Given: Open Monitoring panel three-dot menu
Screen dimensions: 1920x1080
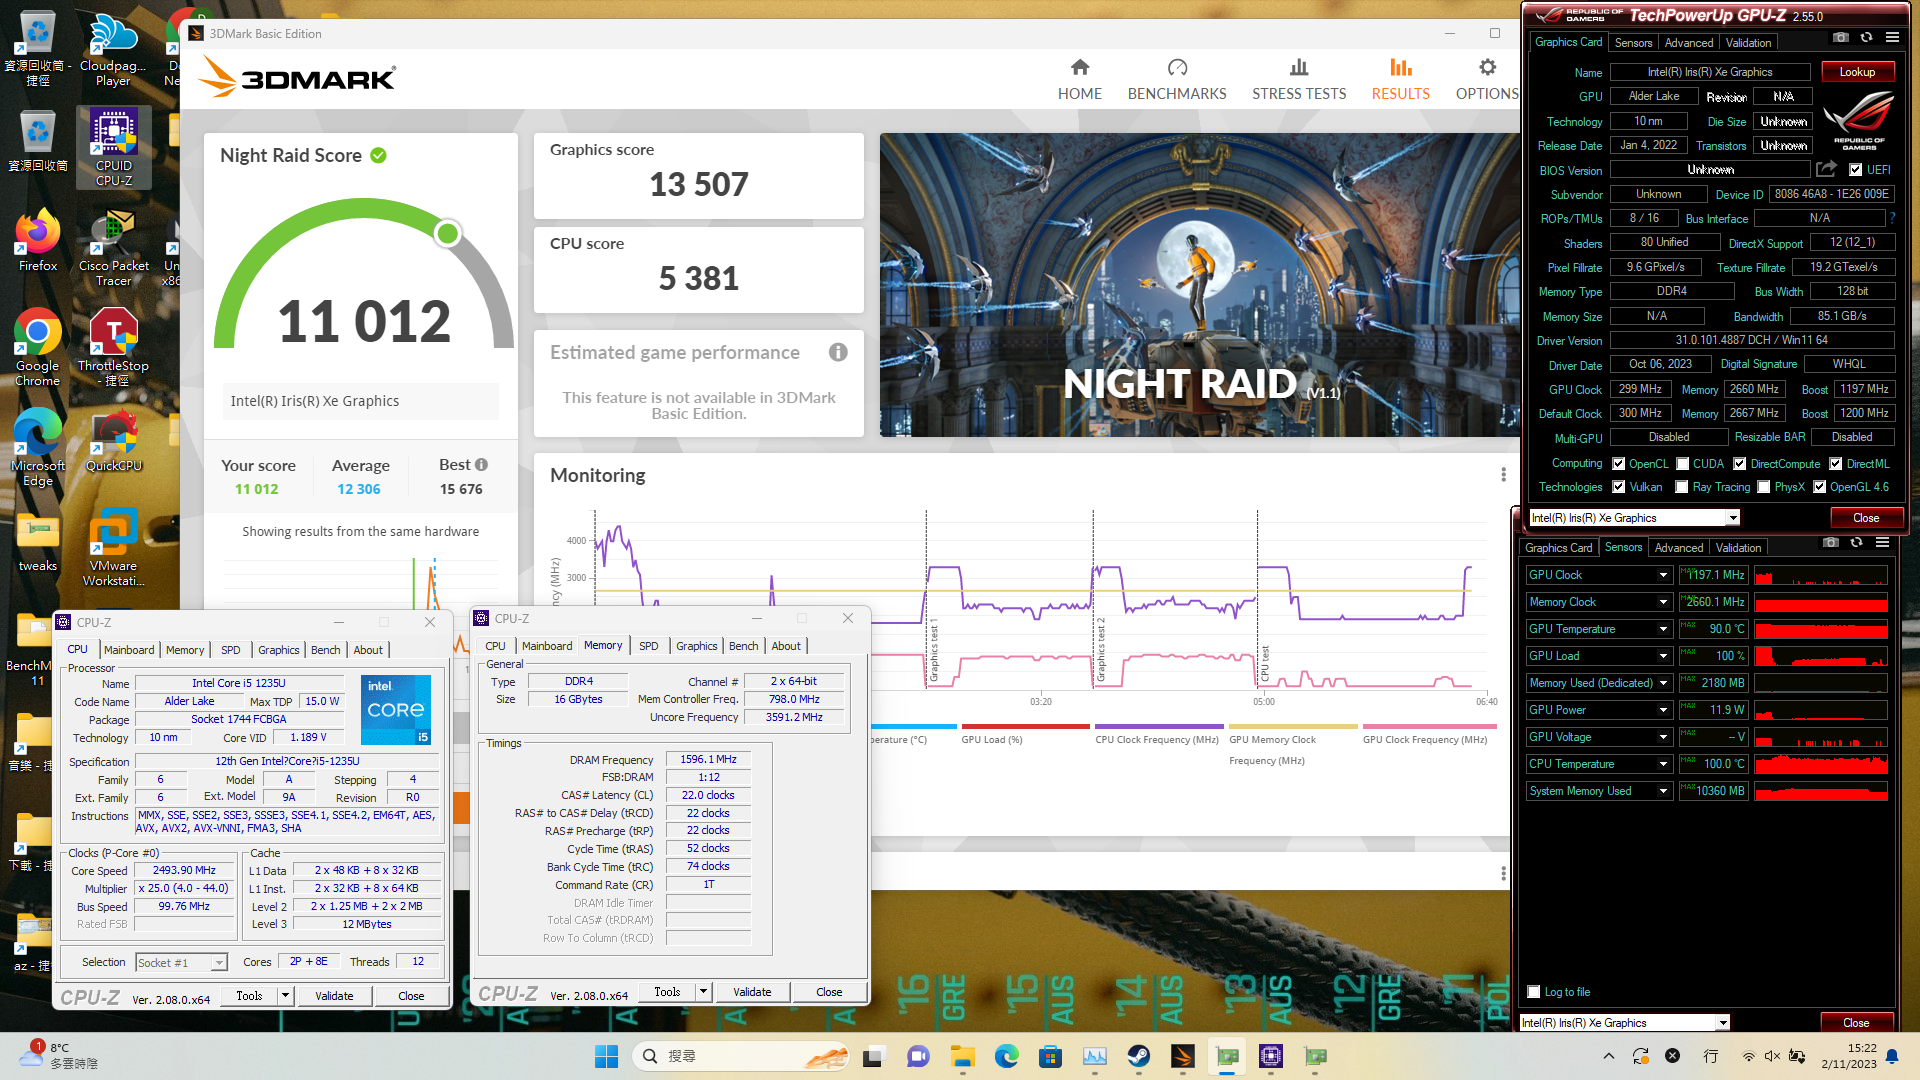Looking at the screenshot, I should (1503, 475).
